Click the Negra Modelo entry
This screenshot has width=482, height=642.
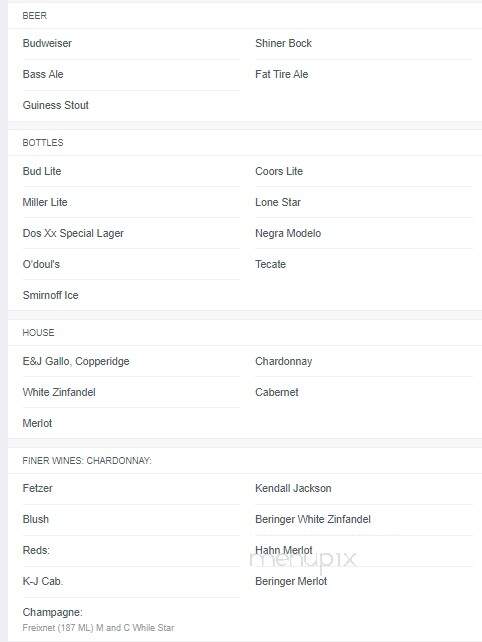tap(288, 233)
